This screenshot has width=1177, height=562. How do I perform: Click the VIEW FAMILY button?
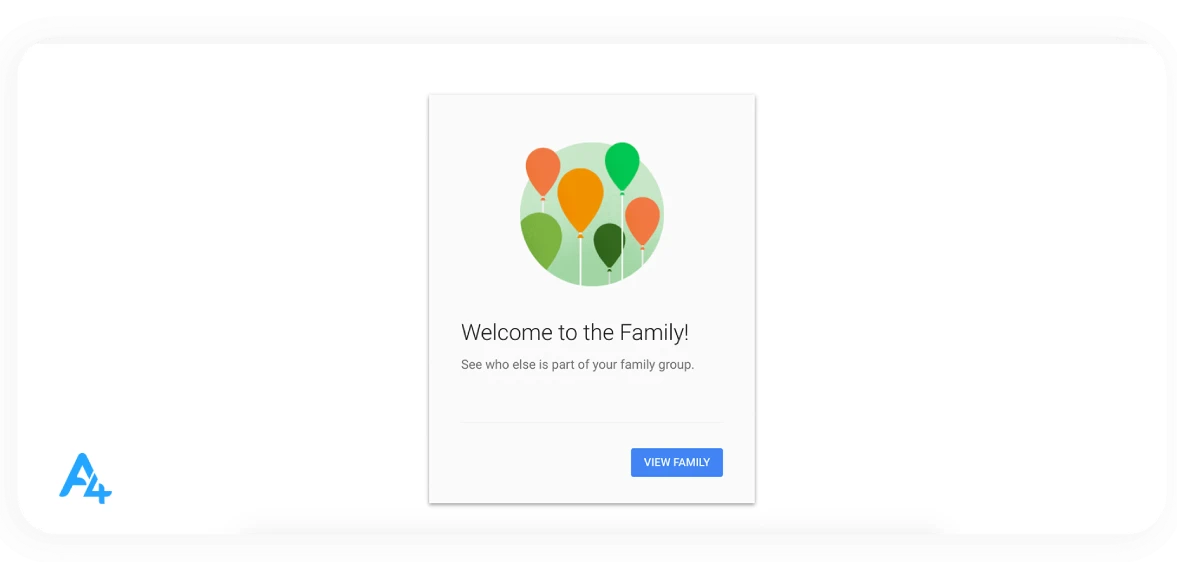click(676, 462)
